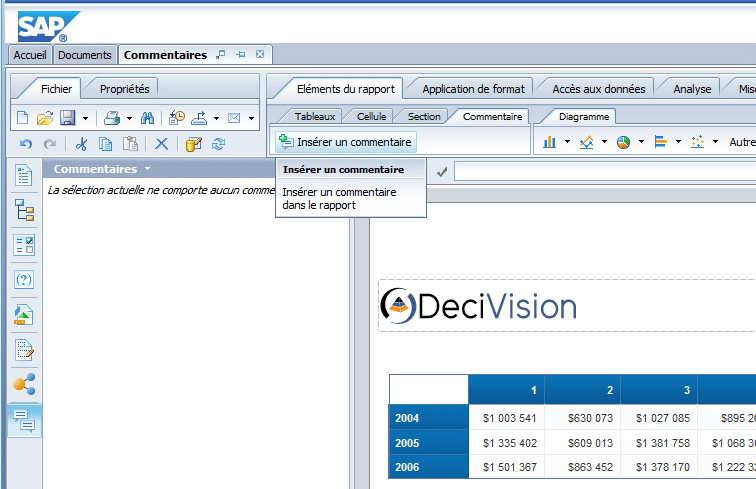Click the Insérer un commentaire button
The height and width of the screenshot is (489, 756).
pyautogui.click(x=346, y=142)
